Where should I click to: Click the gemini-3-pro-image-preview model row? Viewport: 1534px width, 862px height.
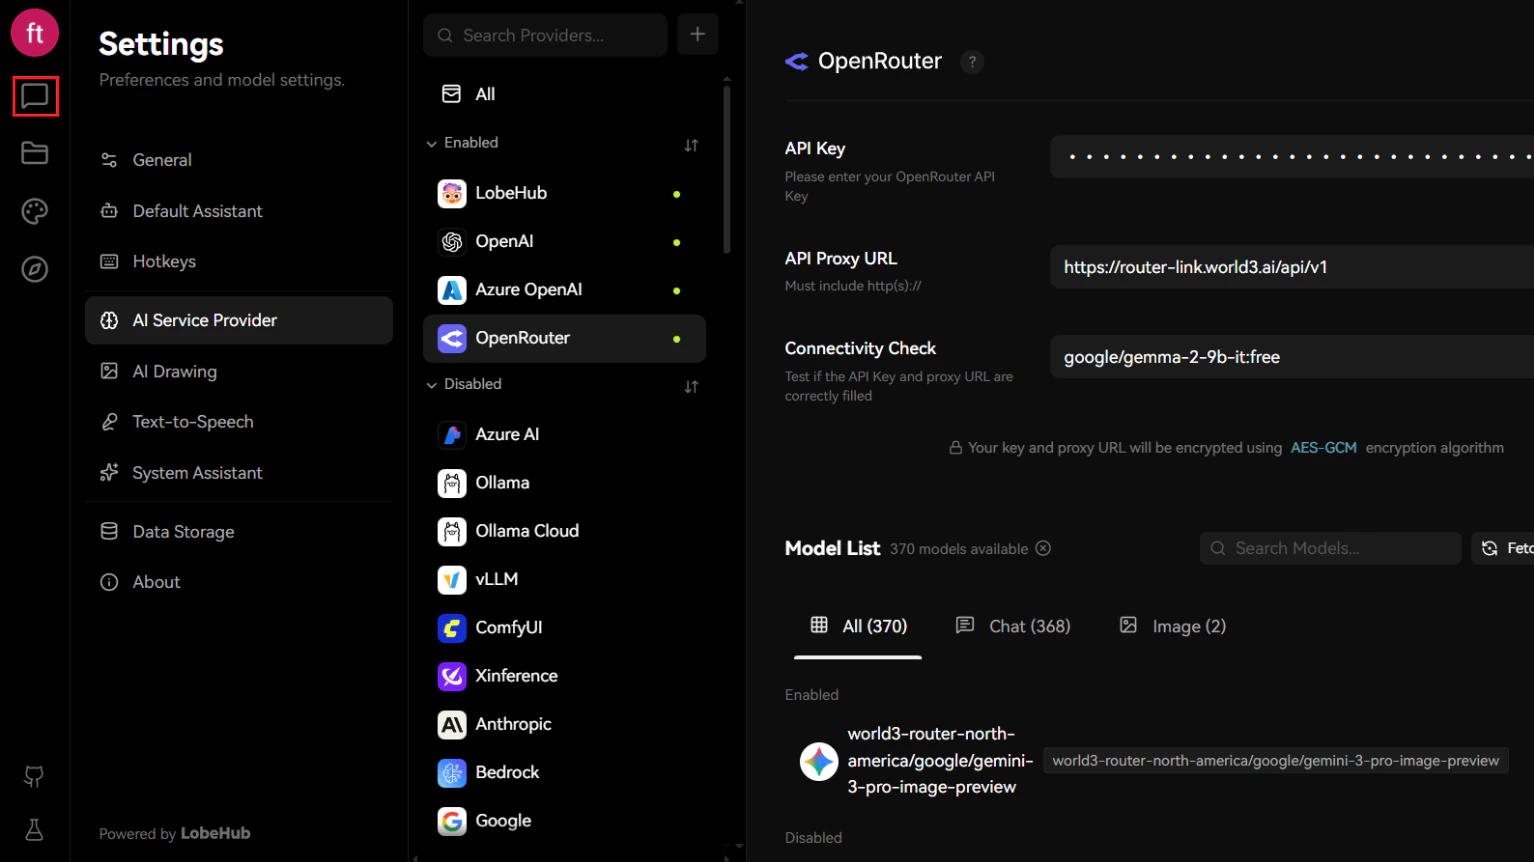click(x=1159, y=761)
